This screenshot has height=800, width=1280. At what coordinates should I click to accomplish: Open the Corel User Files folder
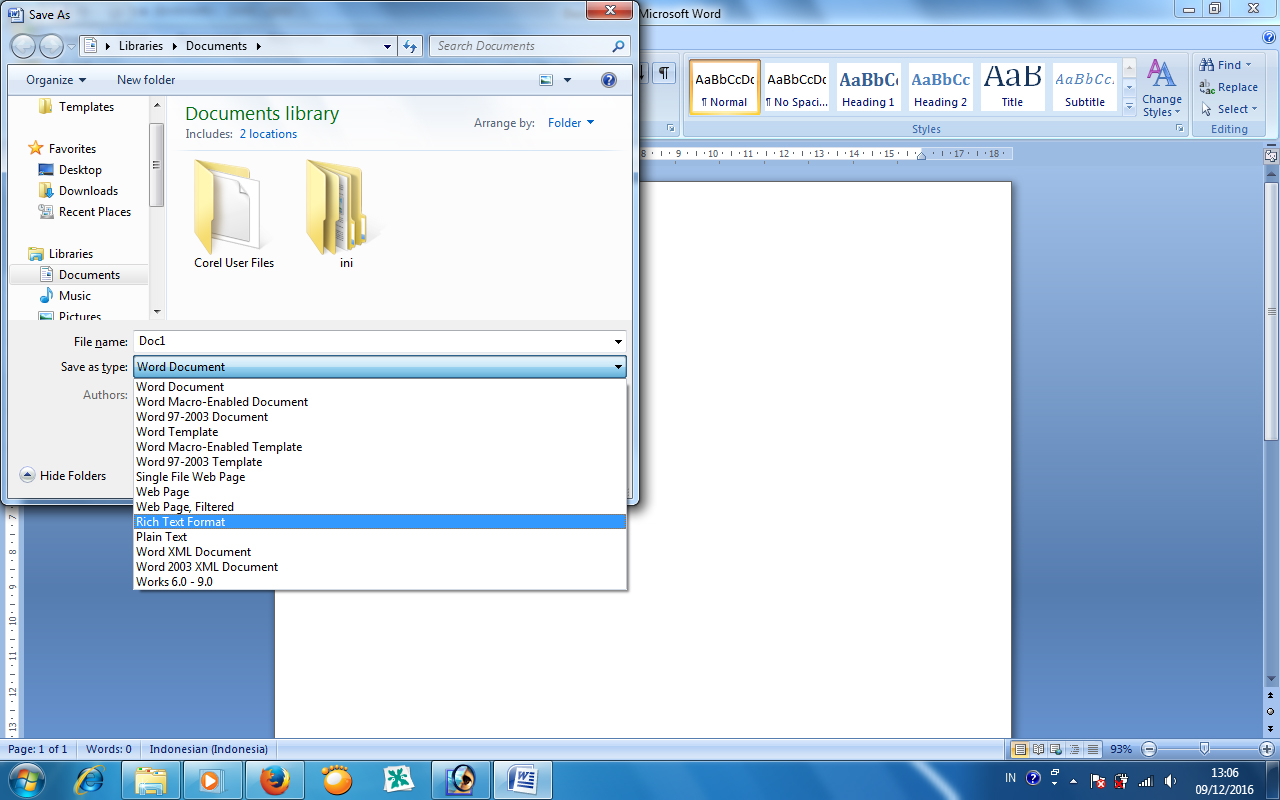(x=234, y=213)
